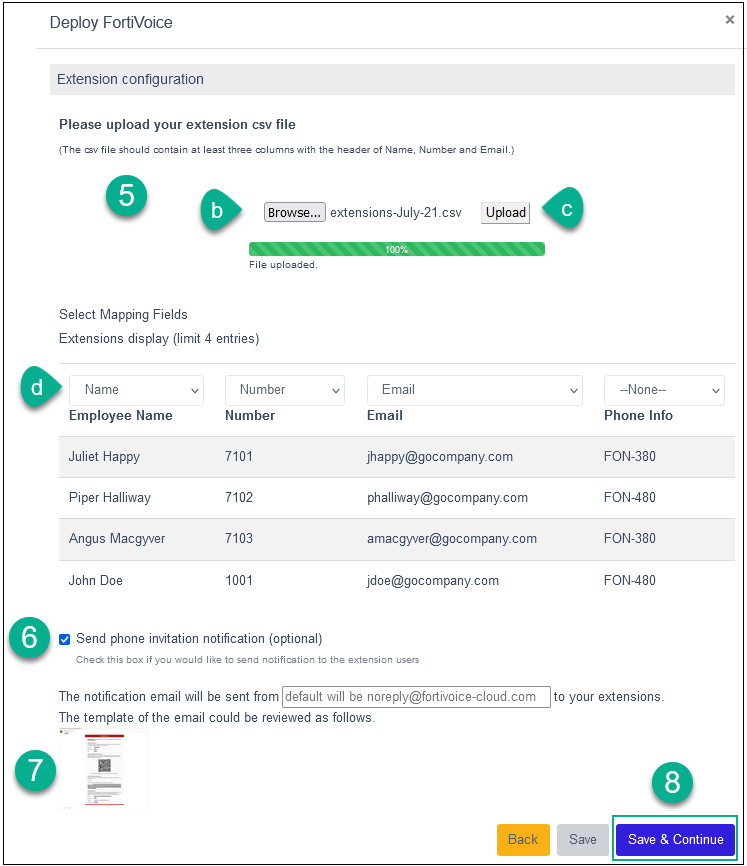Click the gray Save button
The image size is (747, 866).
click(x=583, y=839)
